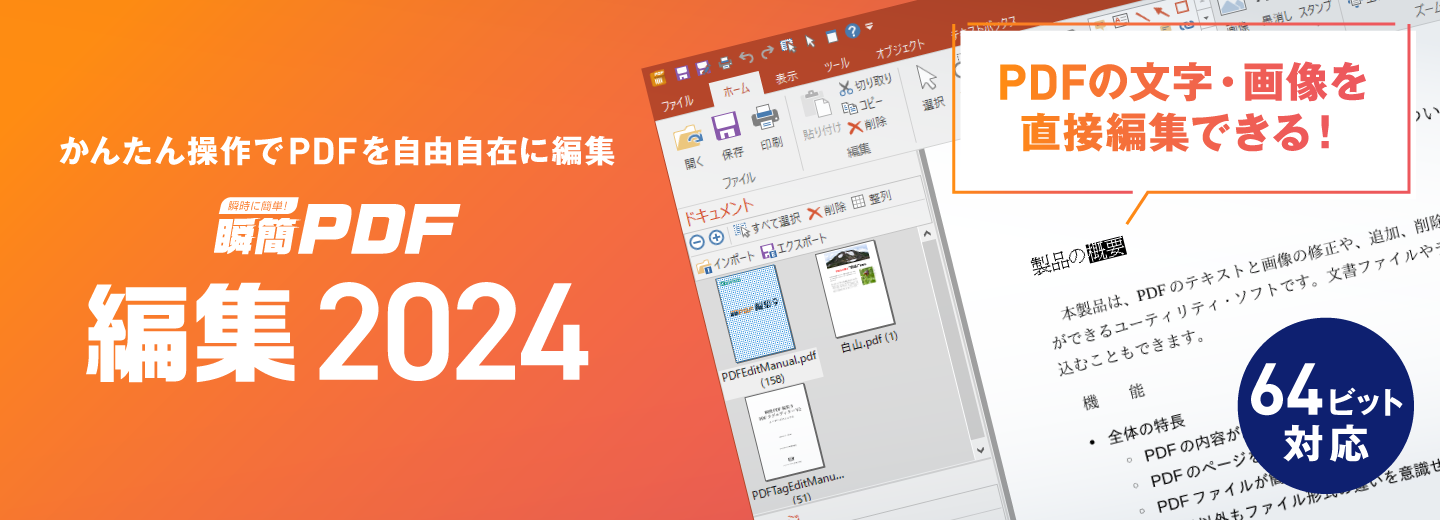Click 削除 in the ドキュメント panel toolbar
The width and height of the screenshot is (1440, 520).
coord(826,210)
